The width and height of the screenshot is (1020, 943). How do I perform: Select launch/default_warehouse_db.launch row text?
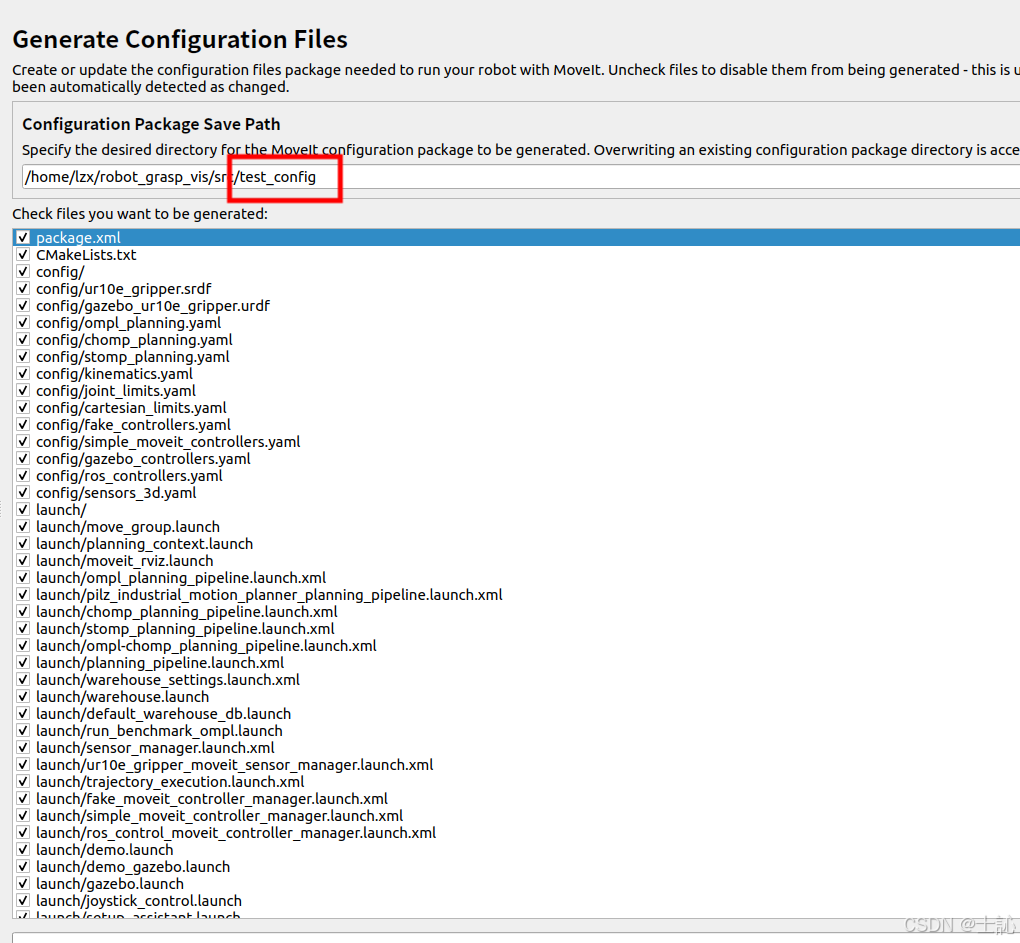[x=163, y=713]
